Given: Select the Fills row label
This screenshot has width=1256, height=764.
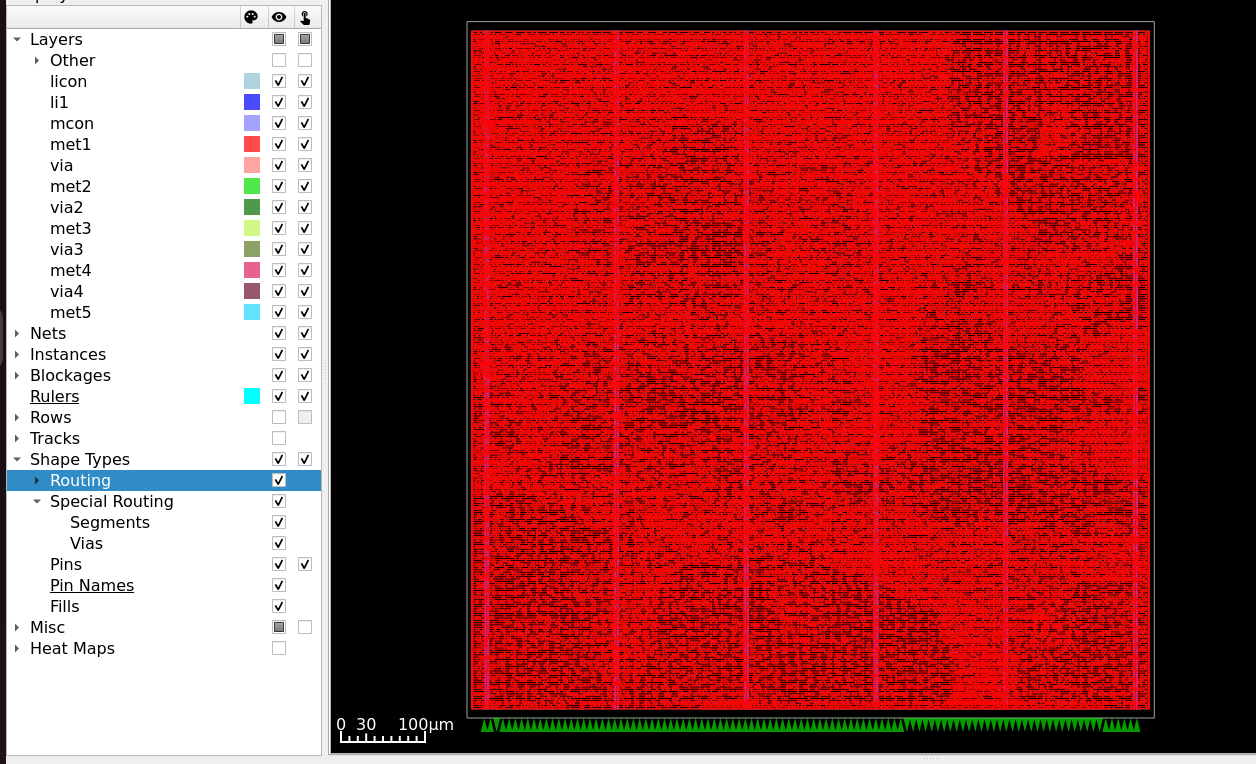Looking at the screenshot, I should point(65,606).
